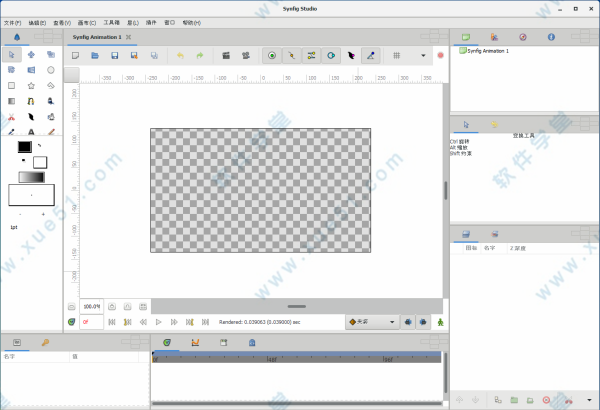Image resolution: width=600 pixels, height=410 pixels.
Task: Open the 编辑(E) menu
Action: pyautogui.click(x=37, y=23)
